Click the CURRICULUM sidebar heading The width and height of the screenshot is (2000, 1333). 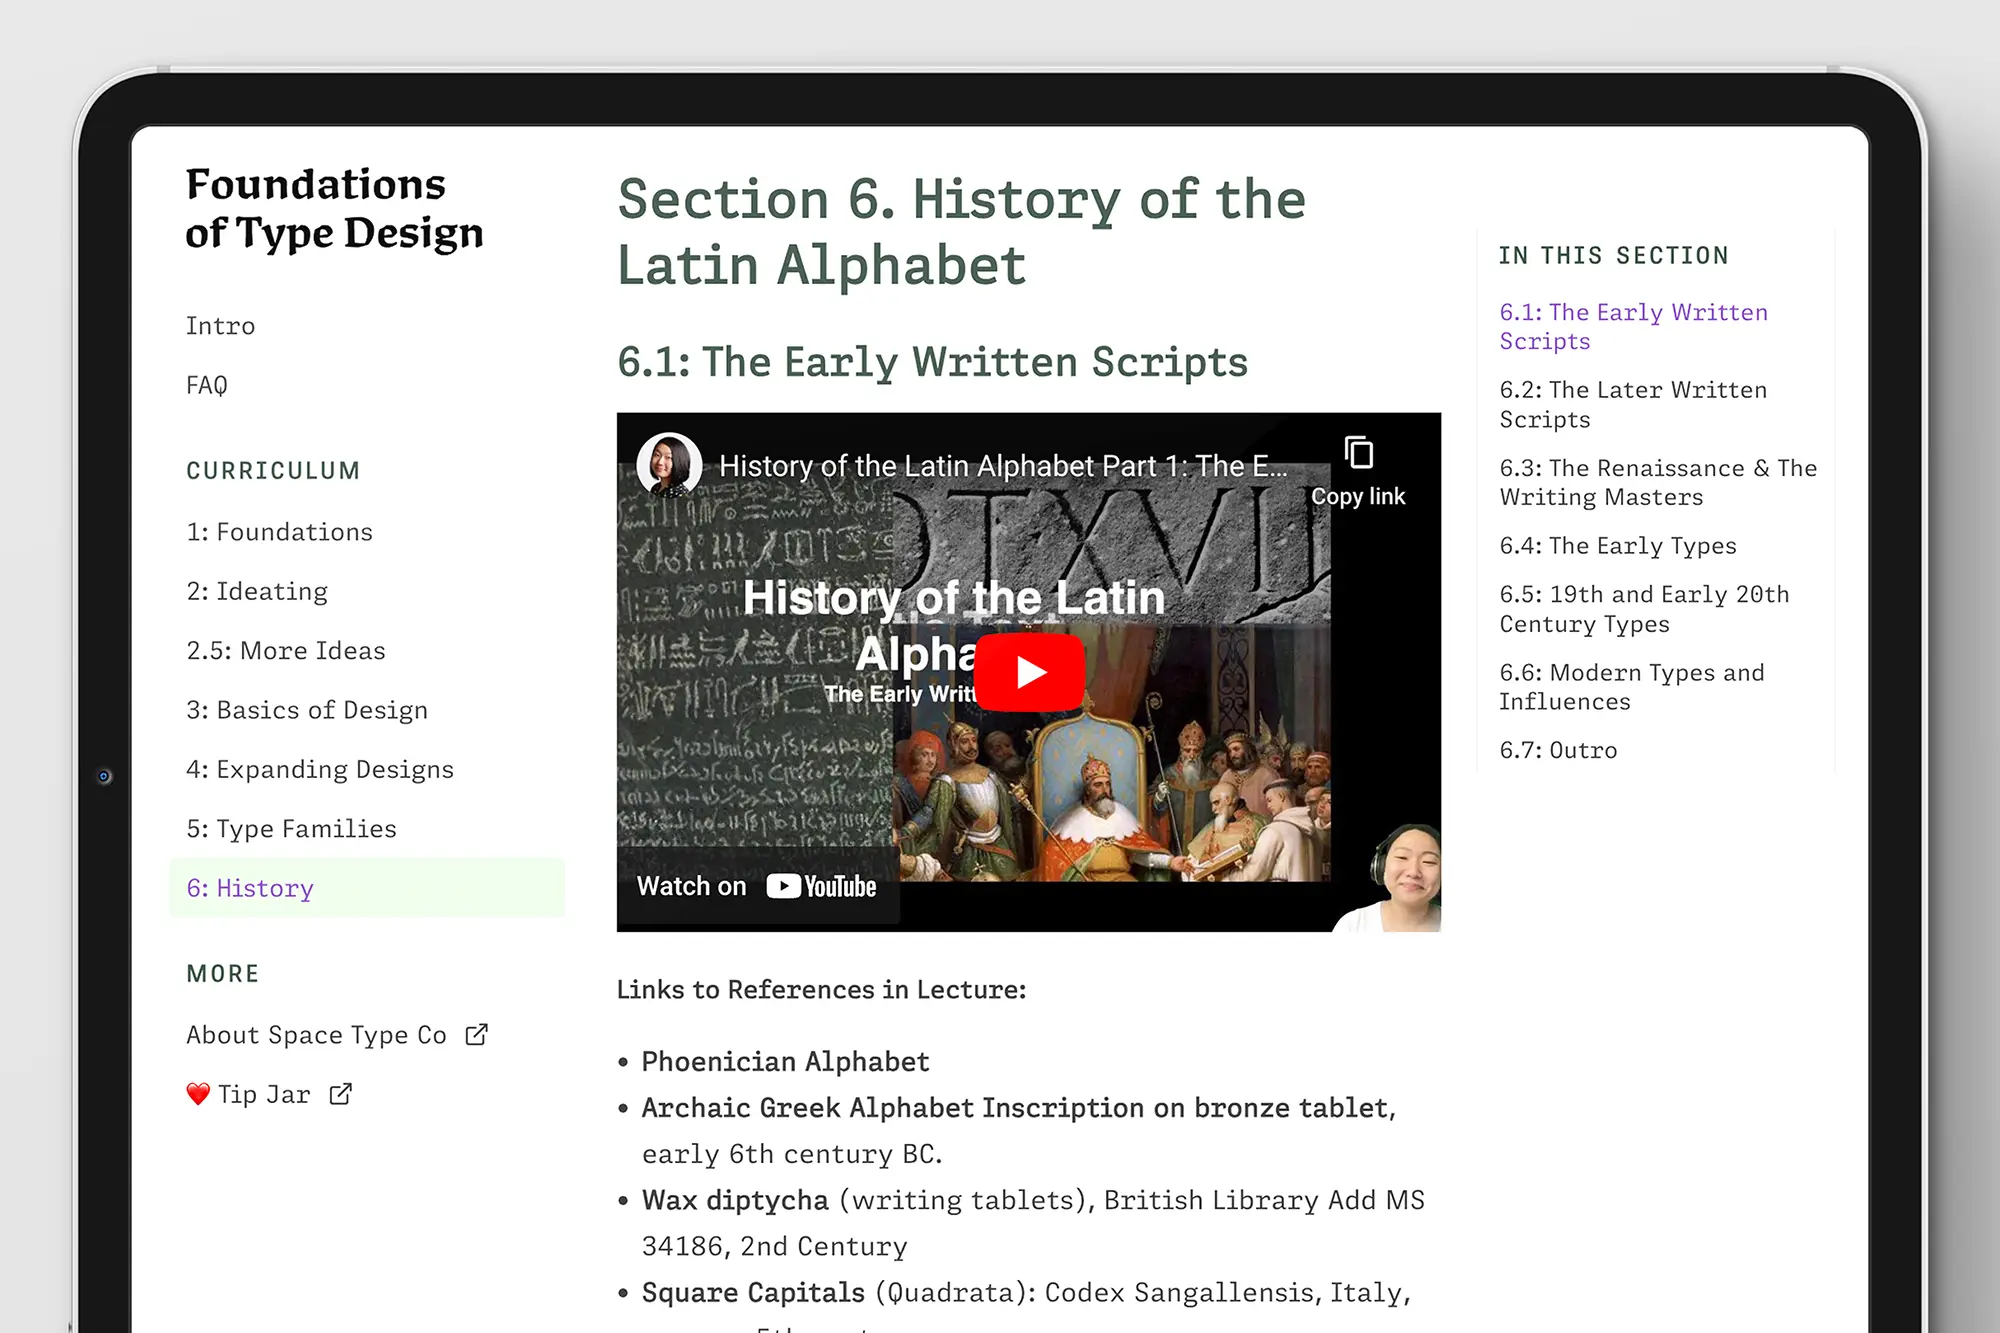pos(273,471)
